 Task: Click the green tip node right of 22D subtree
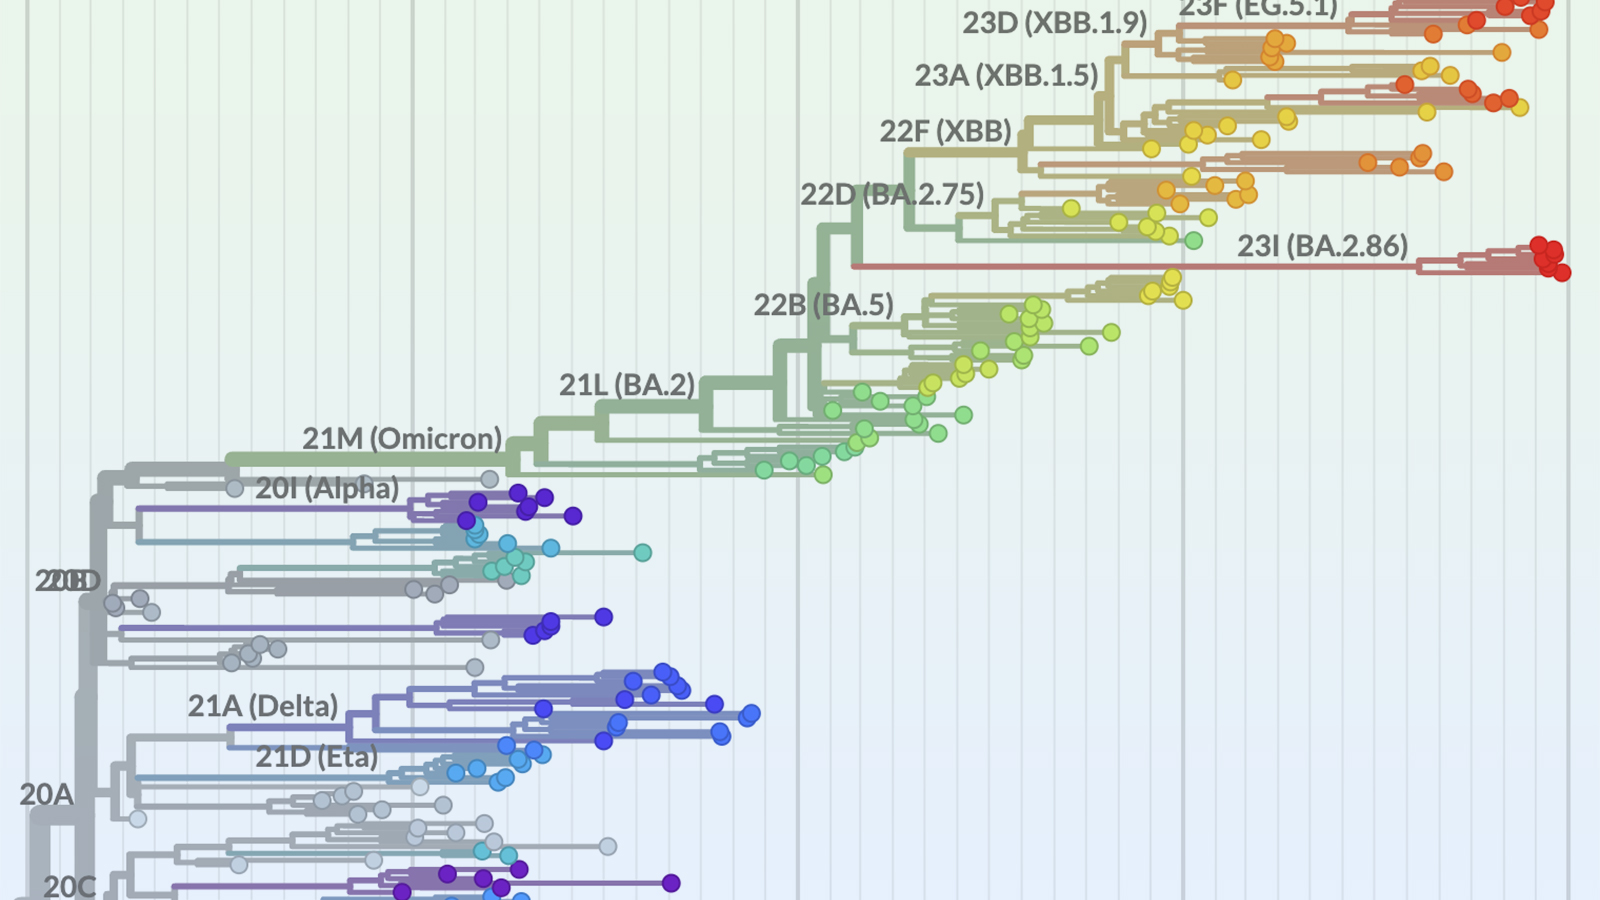[x=1193, y=240]
